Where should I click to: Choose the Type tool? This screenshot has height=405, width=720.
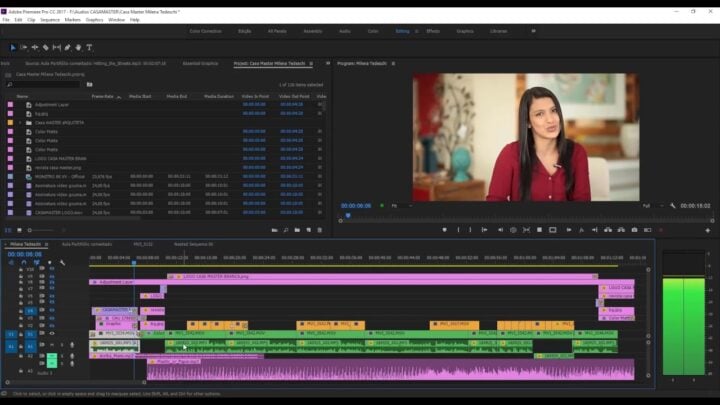click(x=89, y=47)
